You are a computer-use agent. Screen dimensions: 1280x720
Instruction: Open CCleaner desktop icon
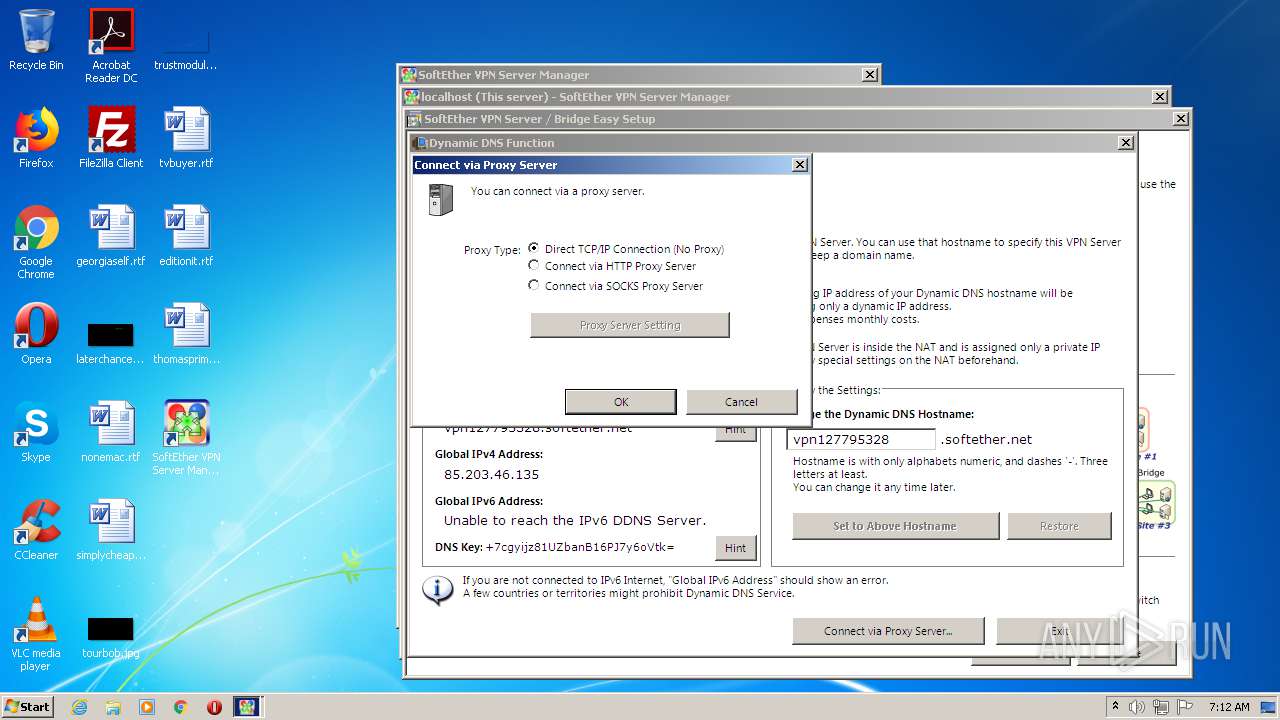click(36, 530)
